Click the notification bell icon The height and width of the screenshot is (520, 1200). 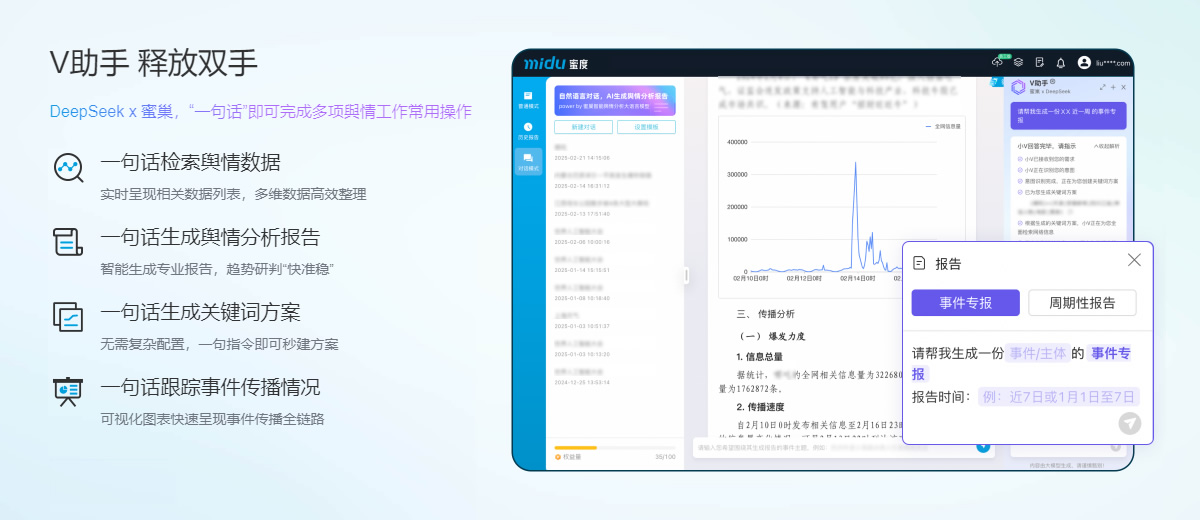coord(1061,62)
